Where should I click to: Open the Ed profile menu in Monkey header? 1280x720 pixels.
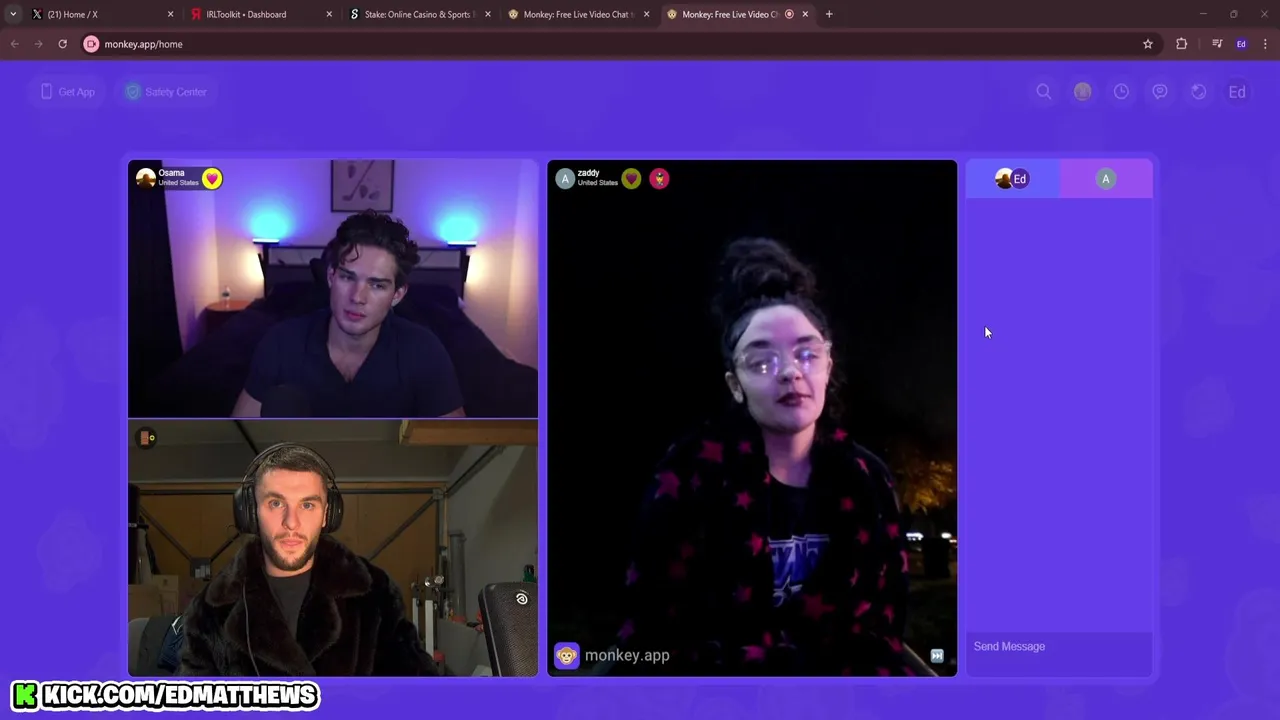[x=1237, y=92]
